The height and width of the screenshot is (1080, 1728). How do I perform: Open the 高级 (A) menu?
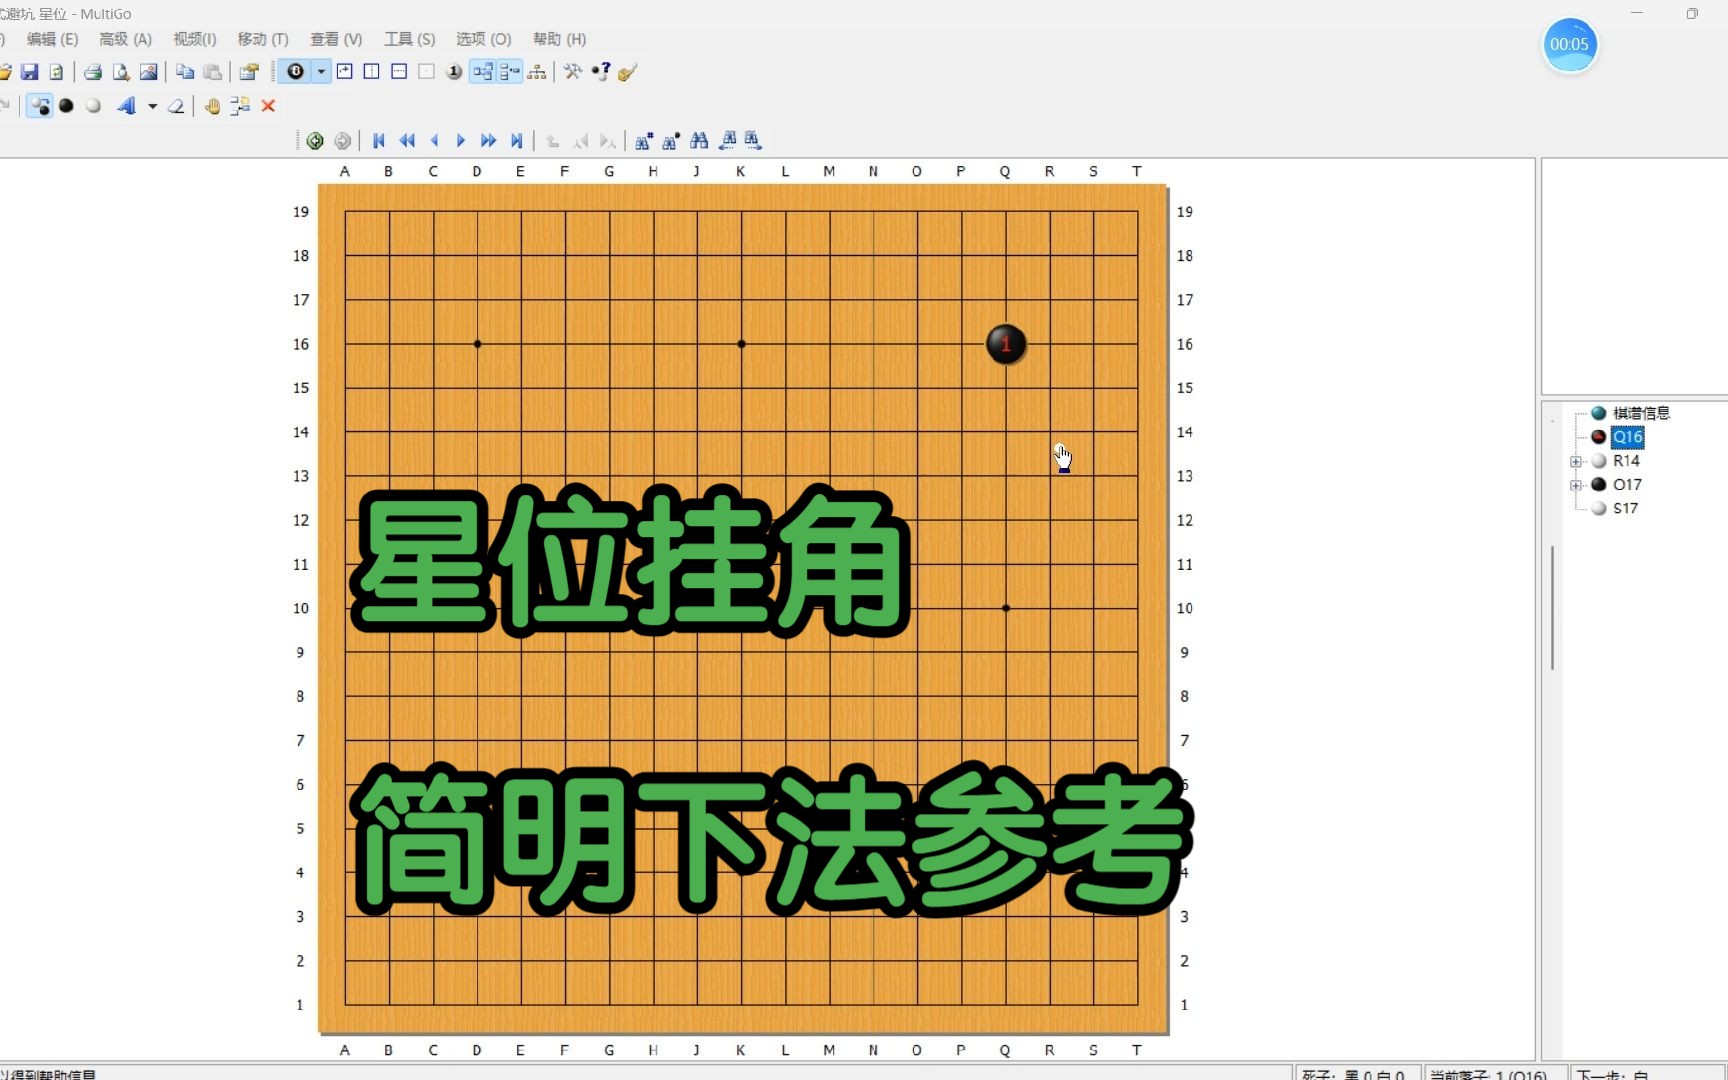click(125, 39)
